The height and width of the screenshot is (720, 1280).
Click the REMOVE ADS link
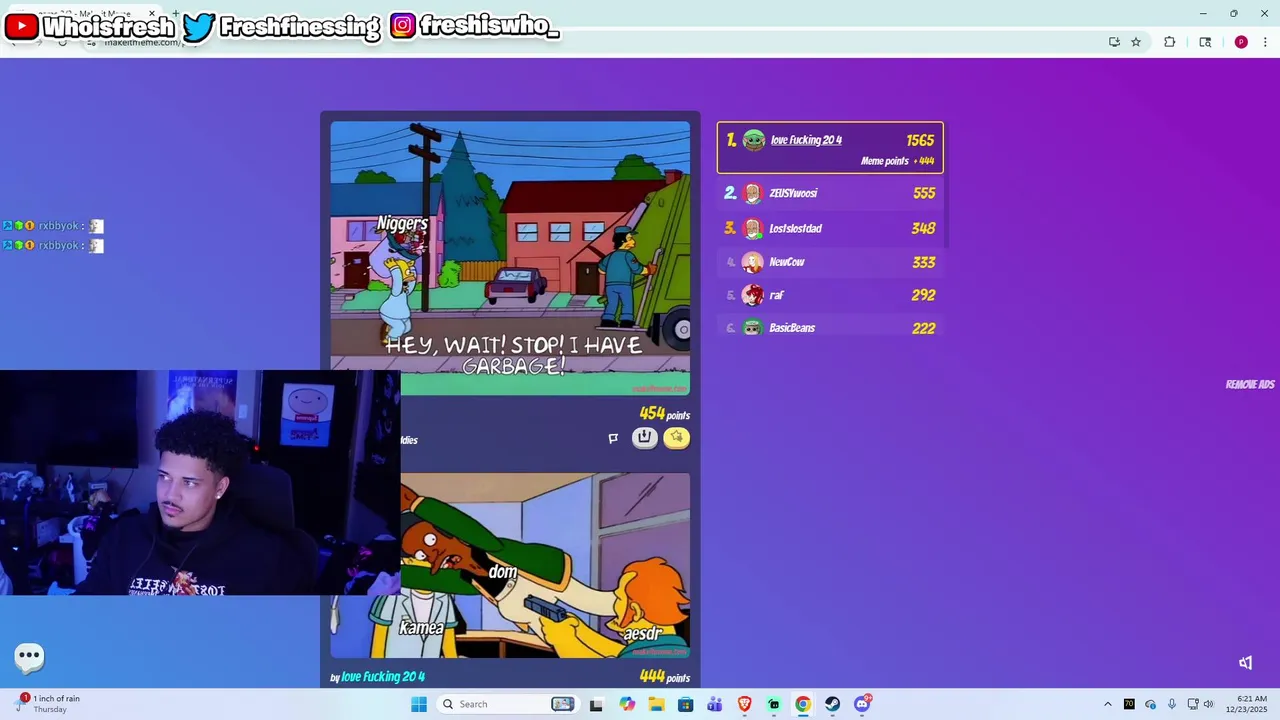pyautogui.click(x=1250, y=385)
